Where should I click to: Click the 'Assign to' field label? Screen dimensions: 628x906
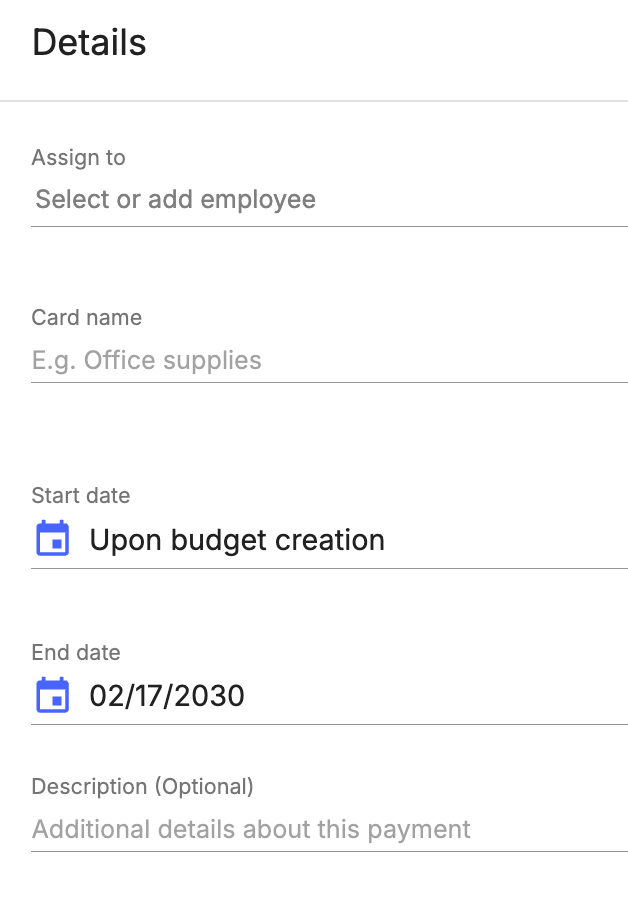(79, 157)
